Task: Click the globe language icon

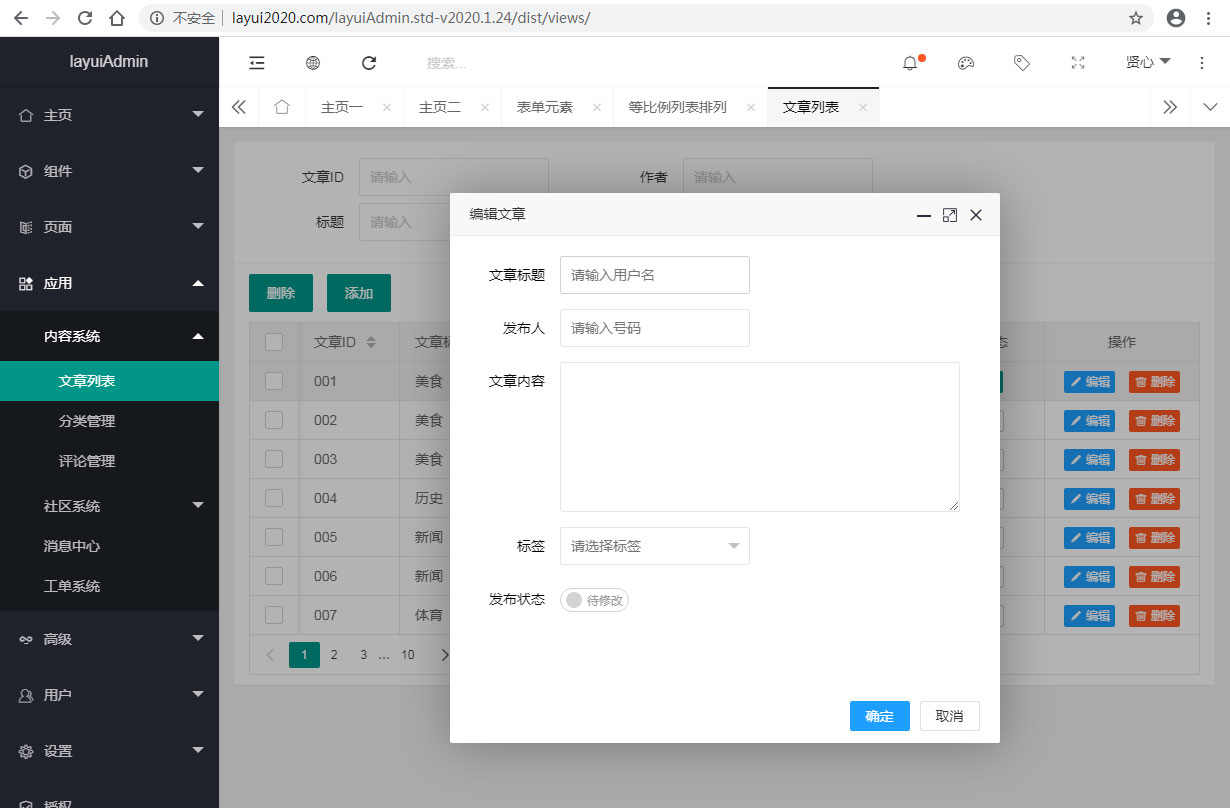Action: (312, 62)
